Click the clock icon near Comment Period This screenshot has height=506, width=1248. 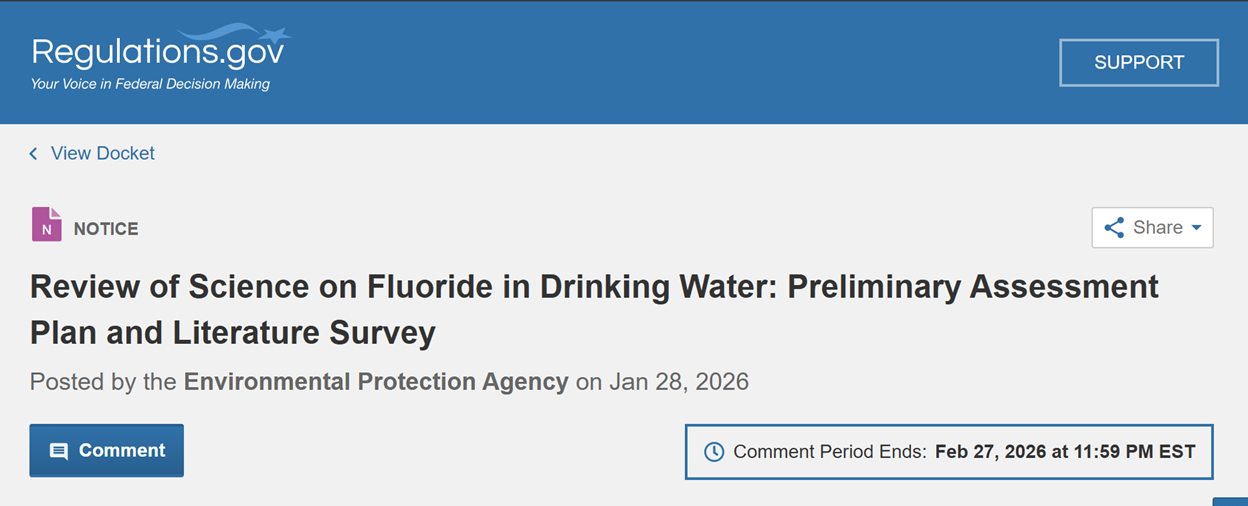tap(714, 452)
